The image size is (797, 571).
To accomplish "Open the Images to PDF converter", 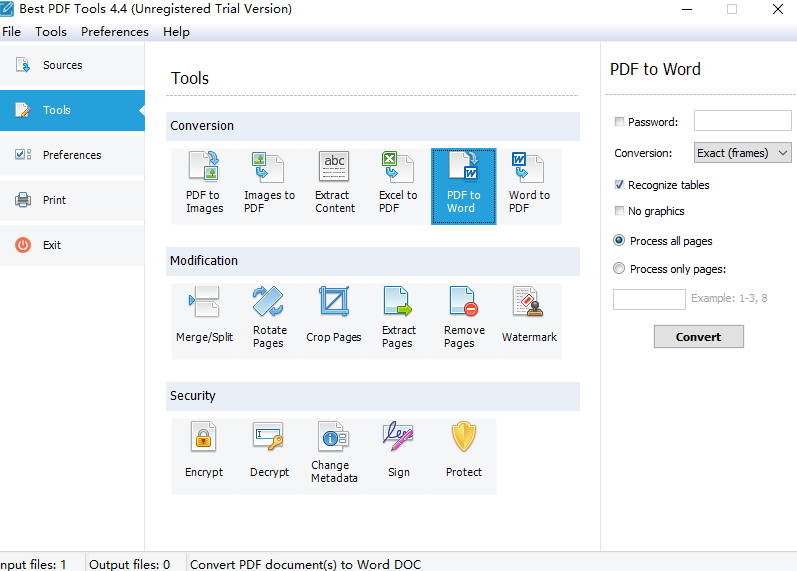I will point(269,186).
